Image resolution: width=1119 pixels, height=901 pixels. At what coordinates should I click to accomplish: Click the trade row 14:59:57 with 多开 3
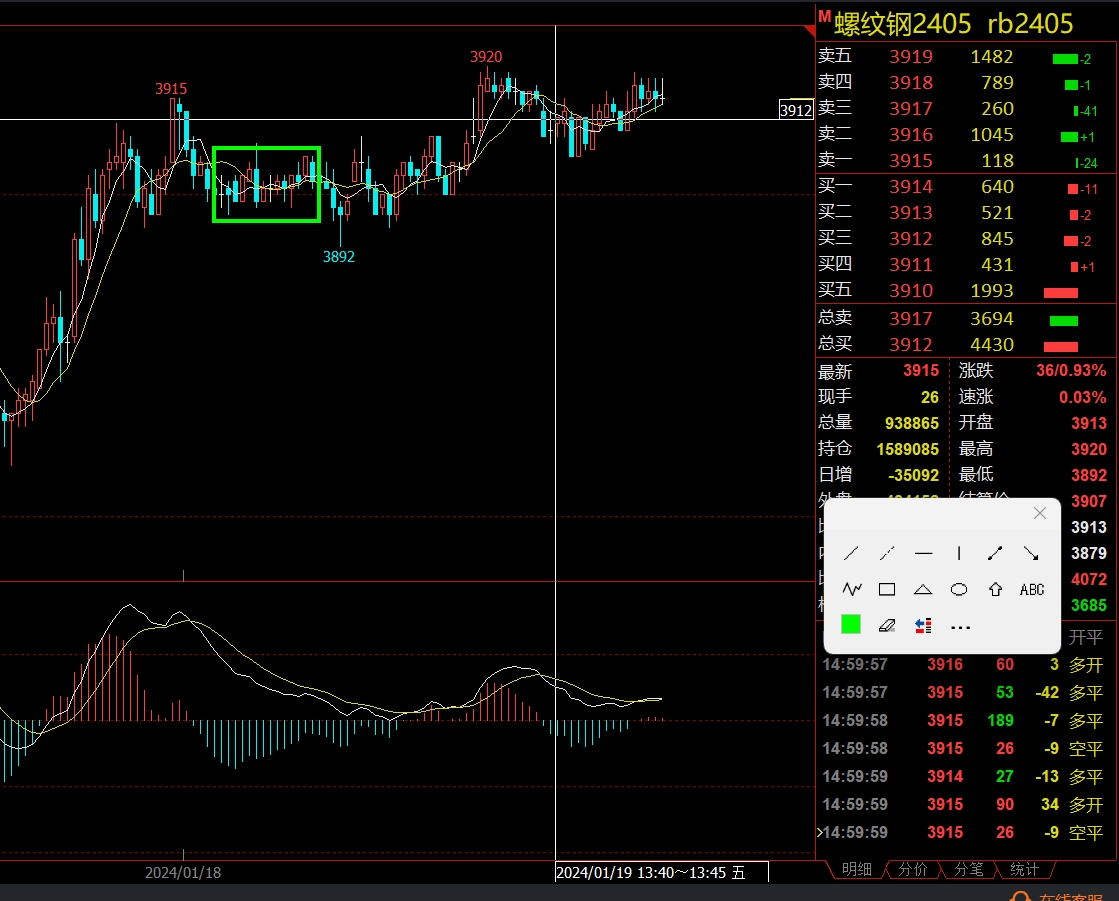tap(963, 665)
